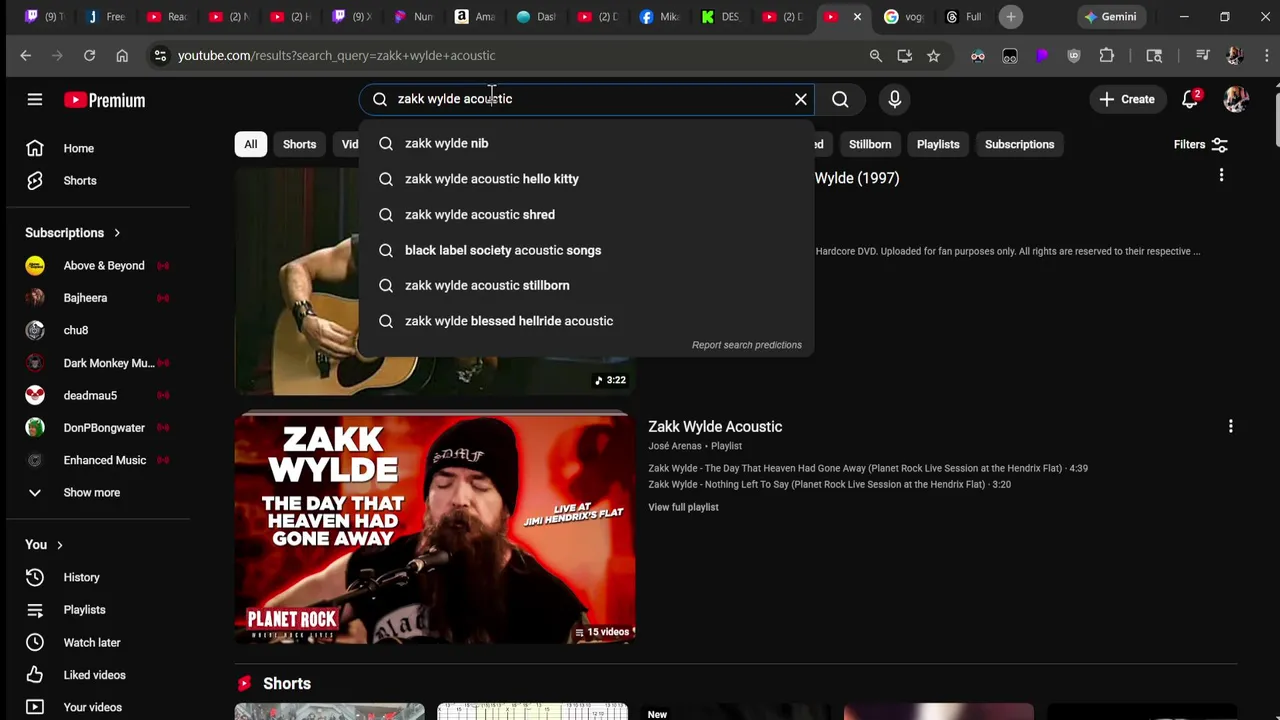Screen dimensions: 1280x720
Task: Open the search Filters button
Action: click(1201, 145)
